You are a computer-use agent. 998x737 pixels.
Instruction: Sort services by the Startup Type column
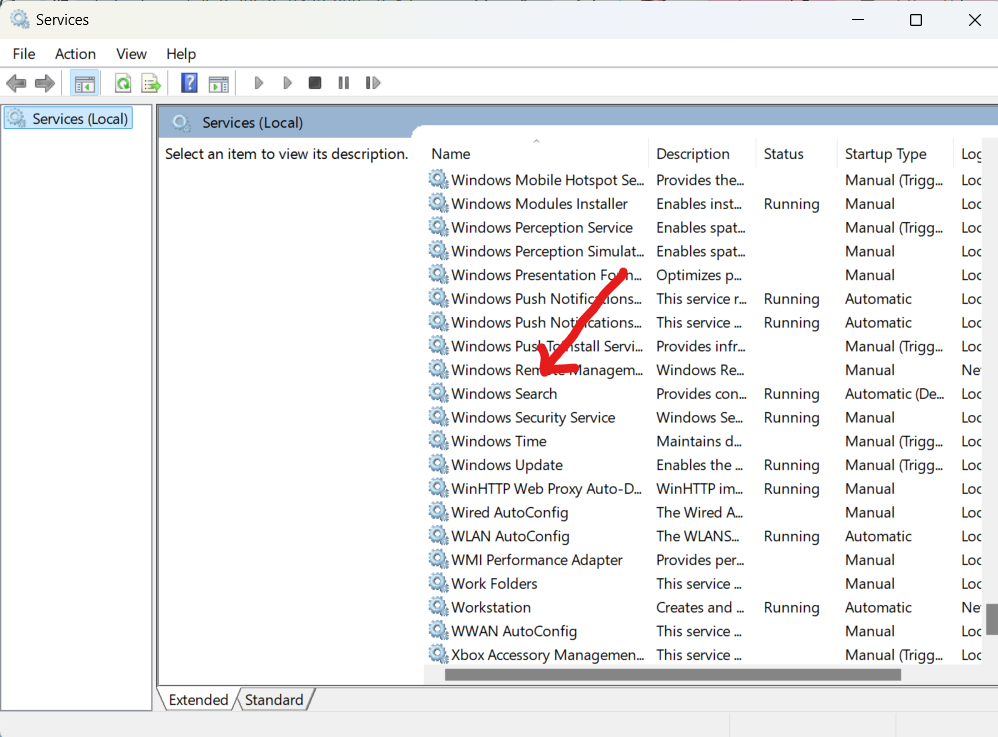pyautogui.click(x=886, y=153)
